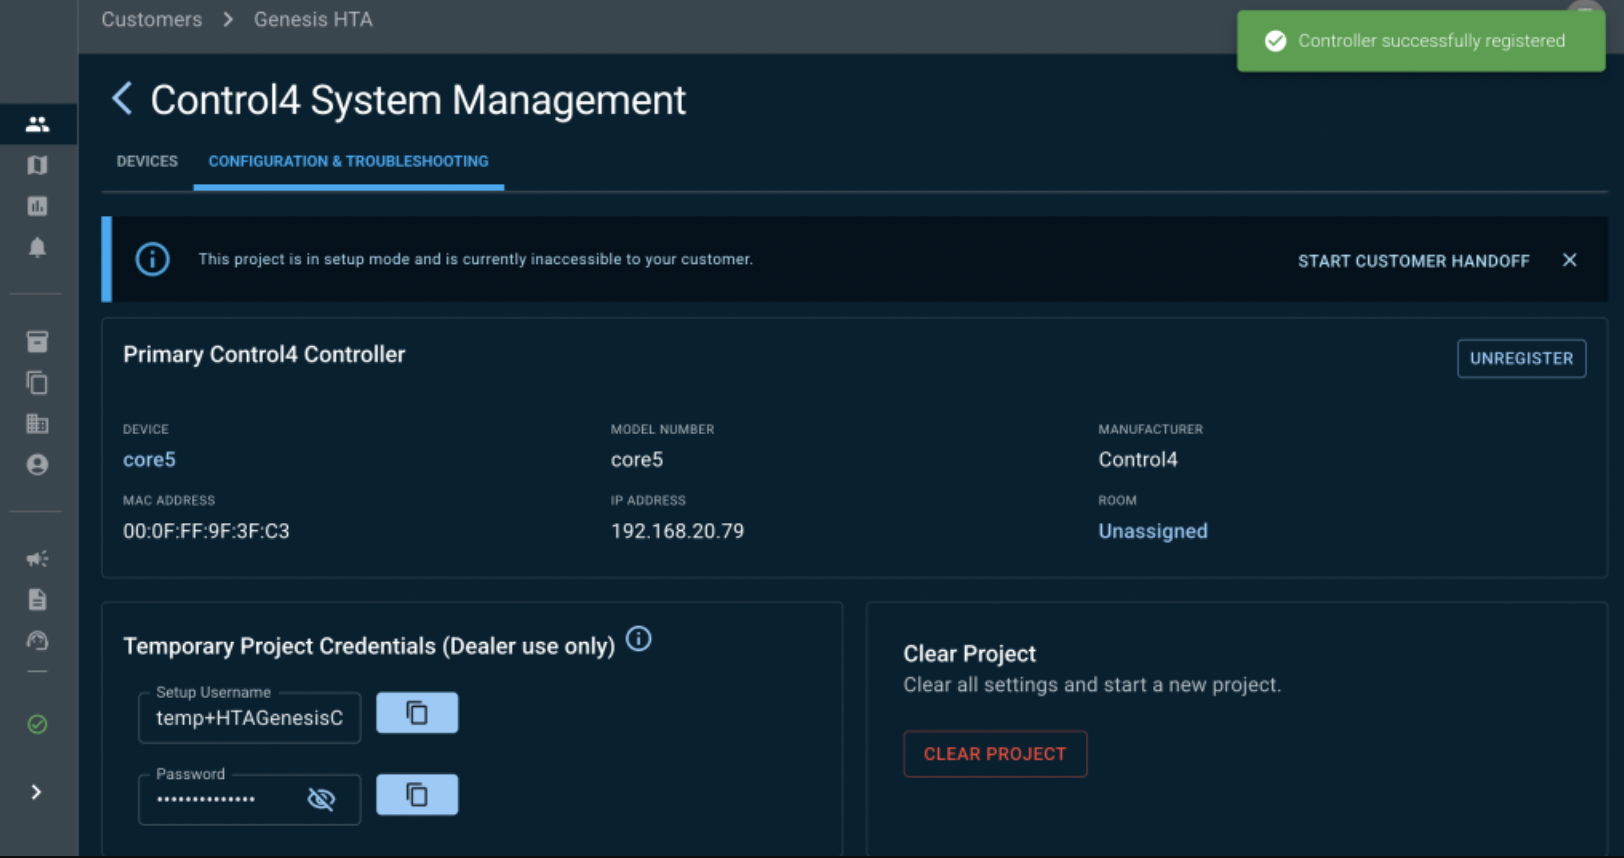1624x858 pixels.
Task: Open the stacked copies icon in sidebar
Action: click(37, 383)
